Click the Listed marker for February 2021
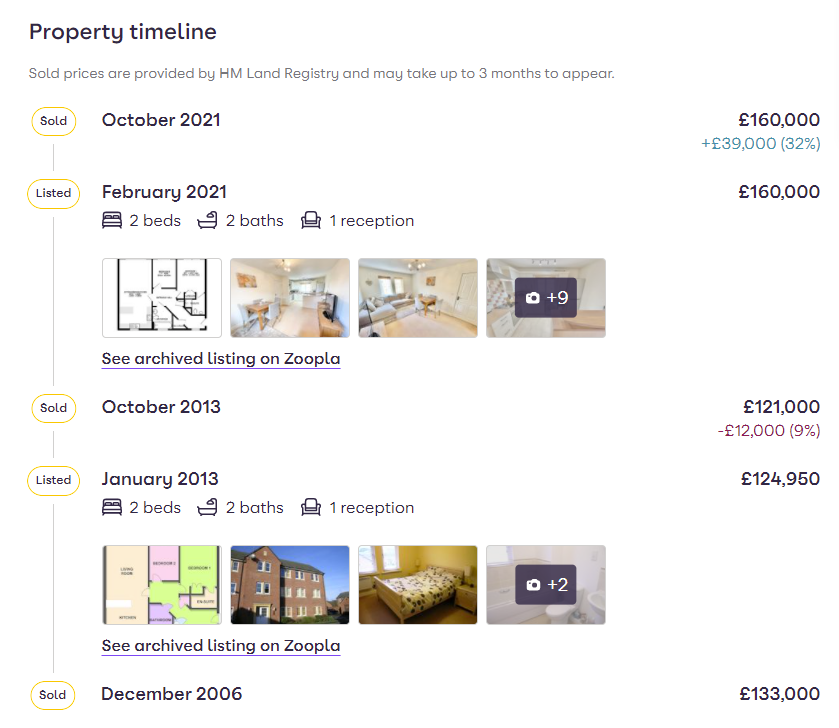Screen dimensions: 839x728 click(x=53, y=193)
